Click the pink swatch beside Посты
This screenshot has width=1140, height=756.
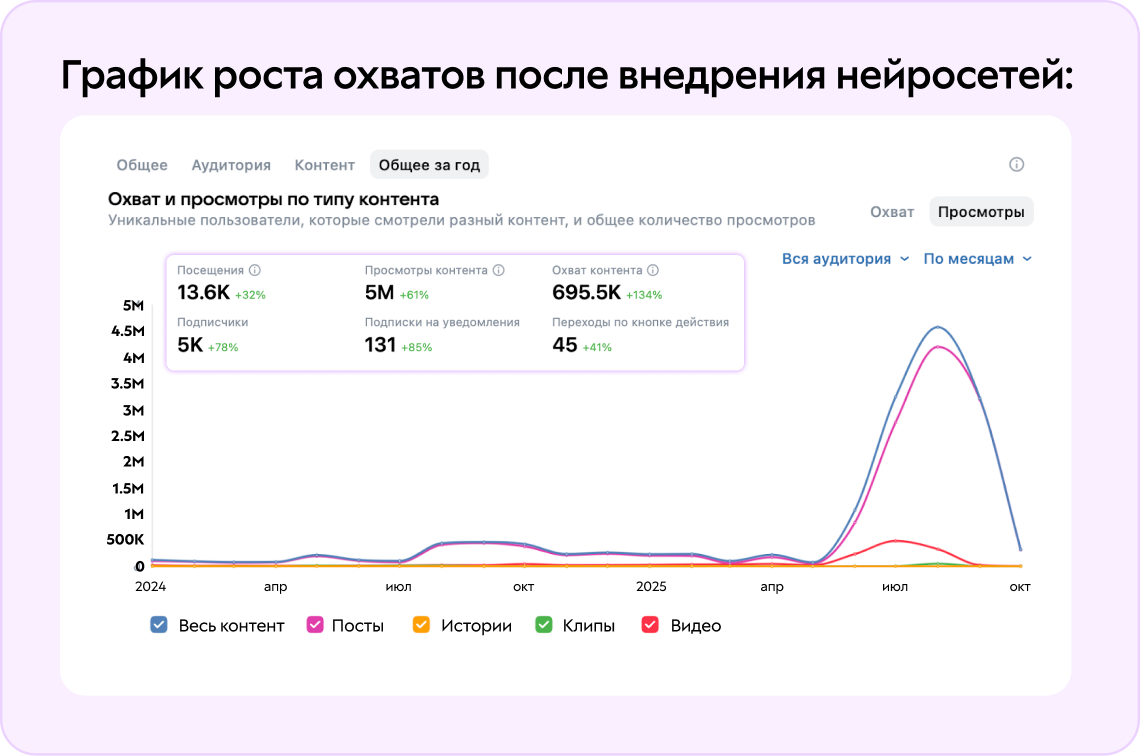click(x=314, y=625)
